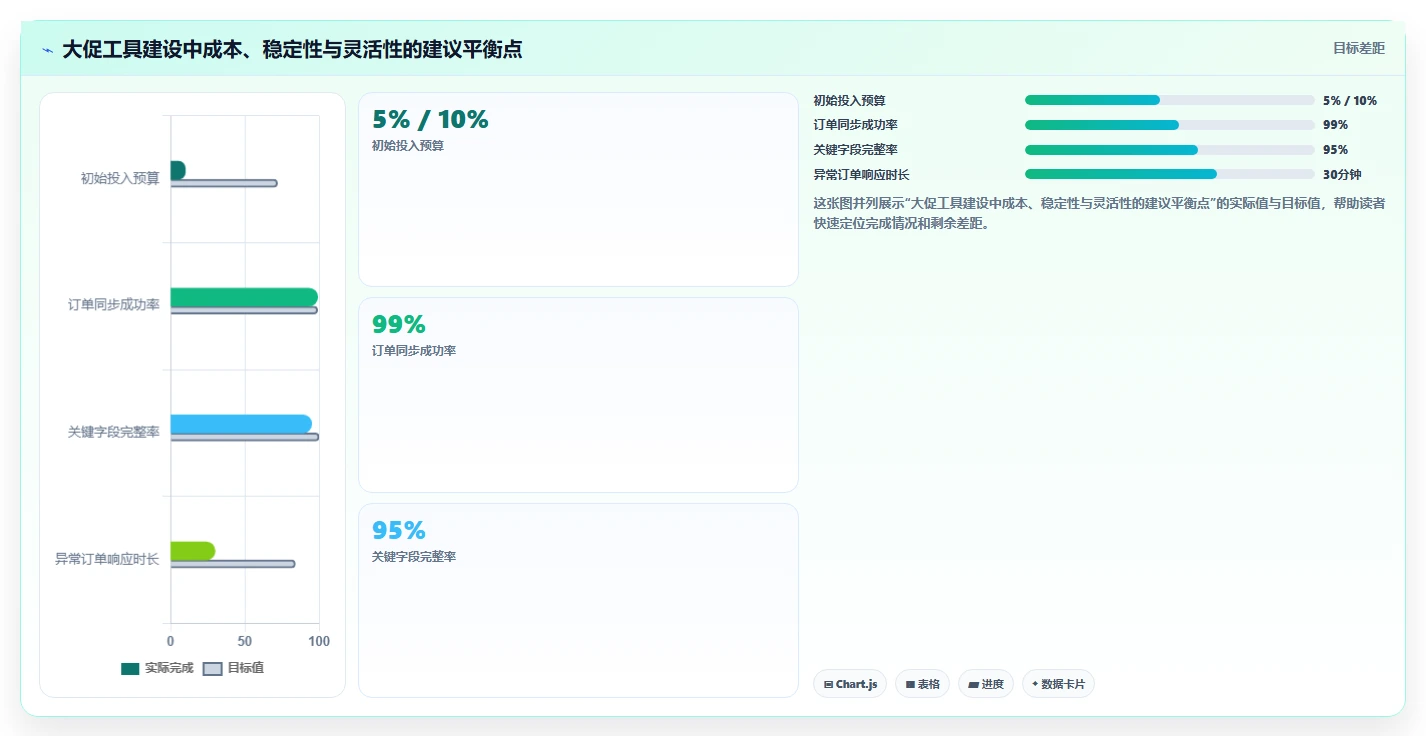Click the page title 大促工具建设中成本
Screen dimensions: 1426x736
292,49
